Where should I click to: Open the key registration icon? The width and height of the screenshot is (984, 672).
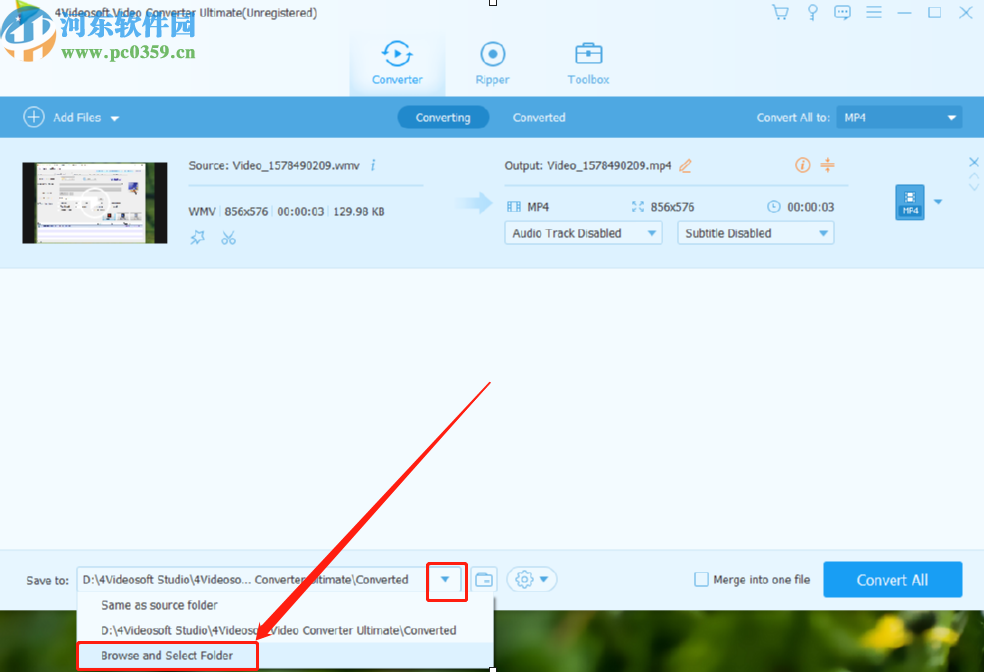tap(812, 12)
